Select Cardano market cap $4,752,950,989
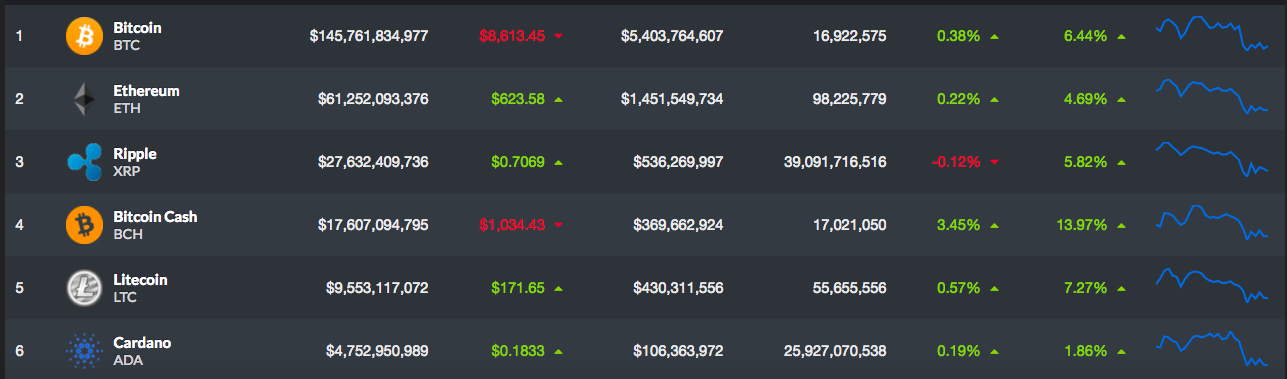The width and height of the screenshot is (1287, 379). (x=377, y=351)
